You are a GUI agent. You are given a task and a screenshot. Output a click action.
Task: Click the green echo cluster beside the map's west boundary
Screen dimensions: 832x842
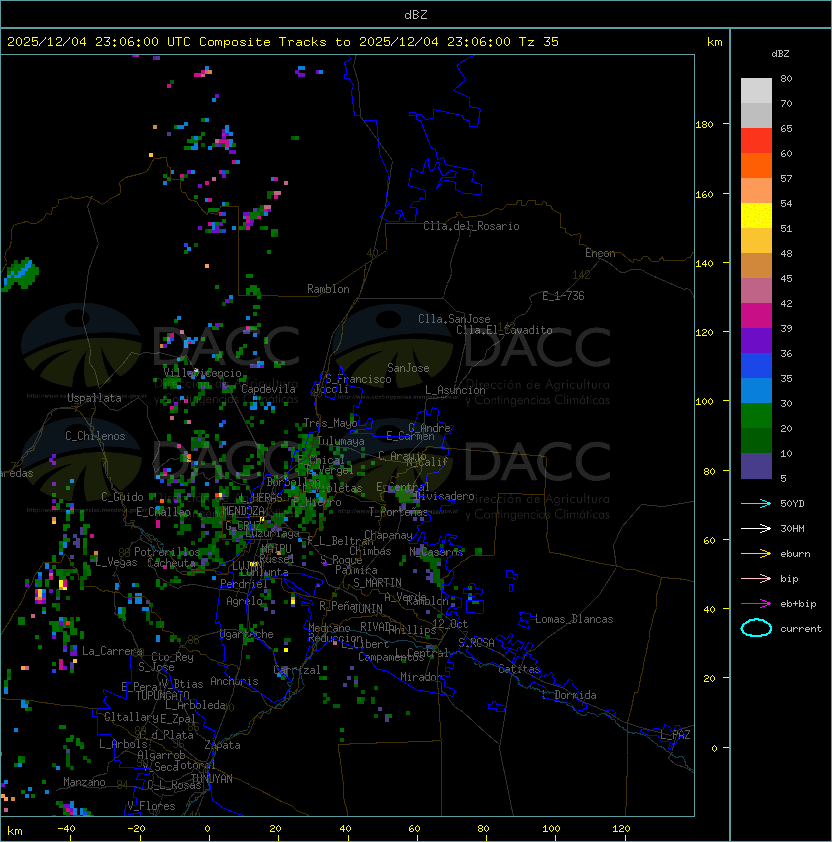[21, 274]
